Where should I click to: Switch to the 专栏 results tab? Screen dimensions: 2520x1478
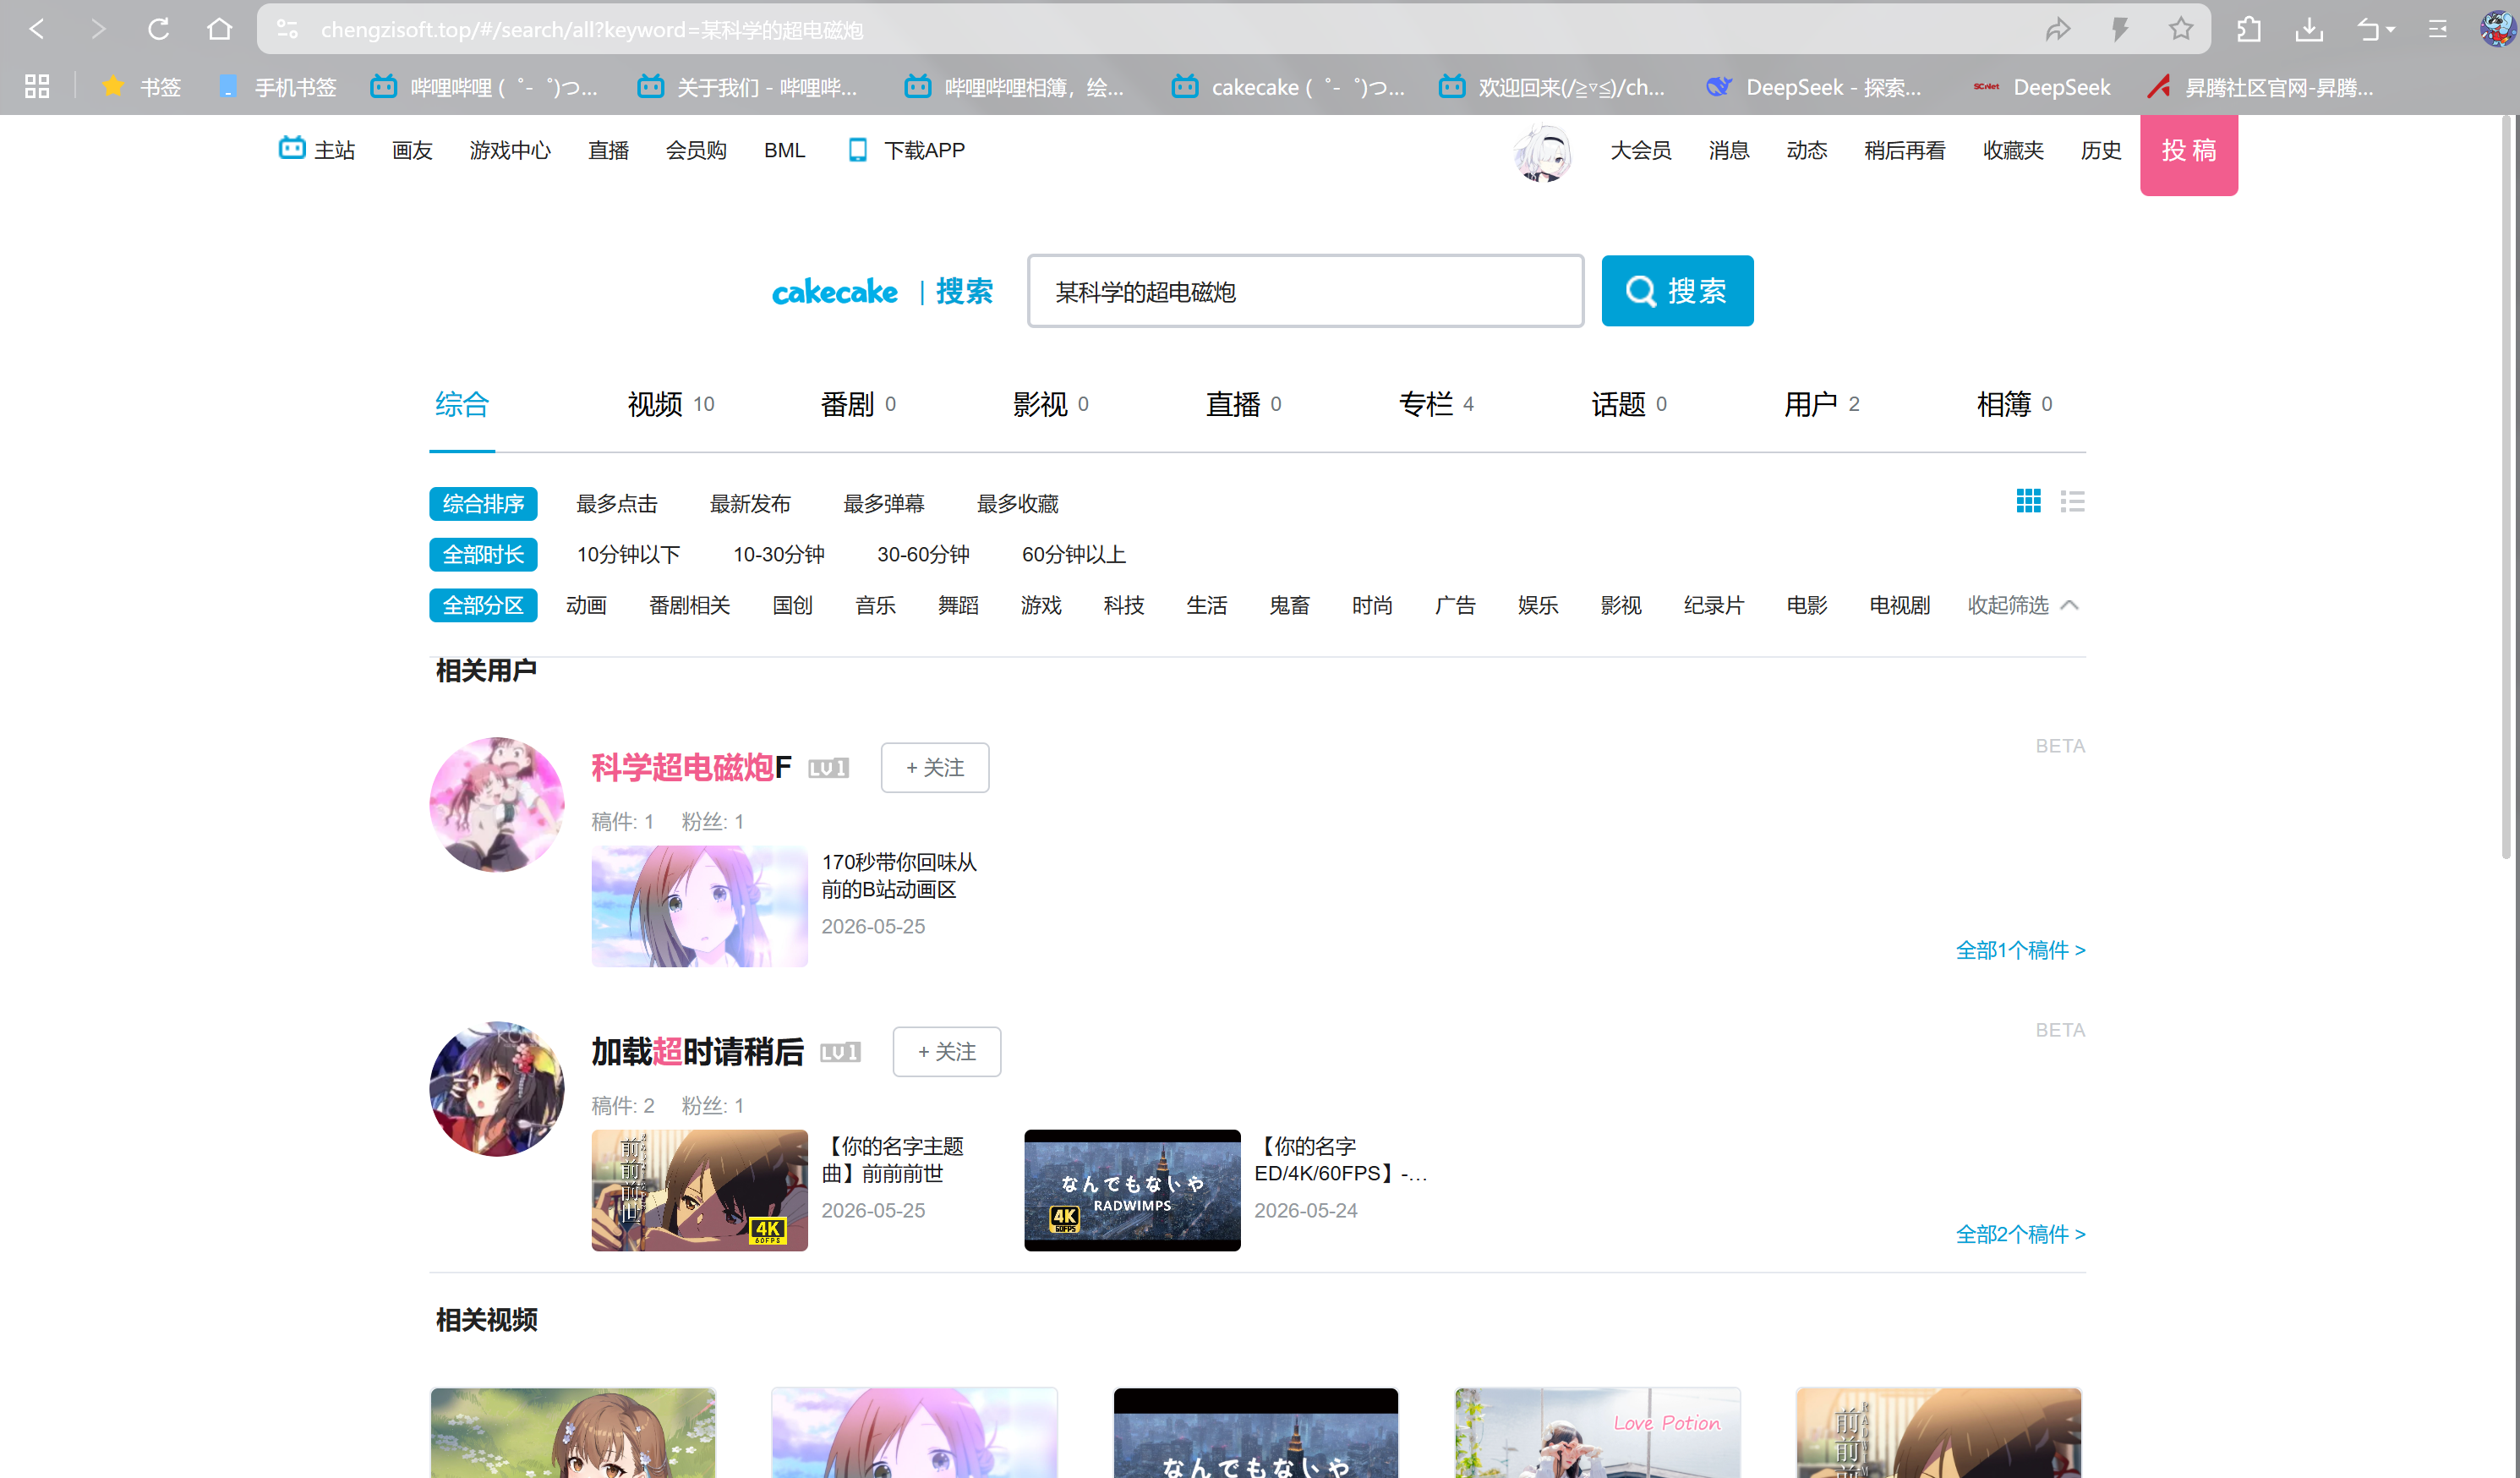click(x=1435, y=404)
